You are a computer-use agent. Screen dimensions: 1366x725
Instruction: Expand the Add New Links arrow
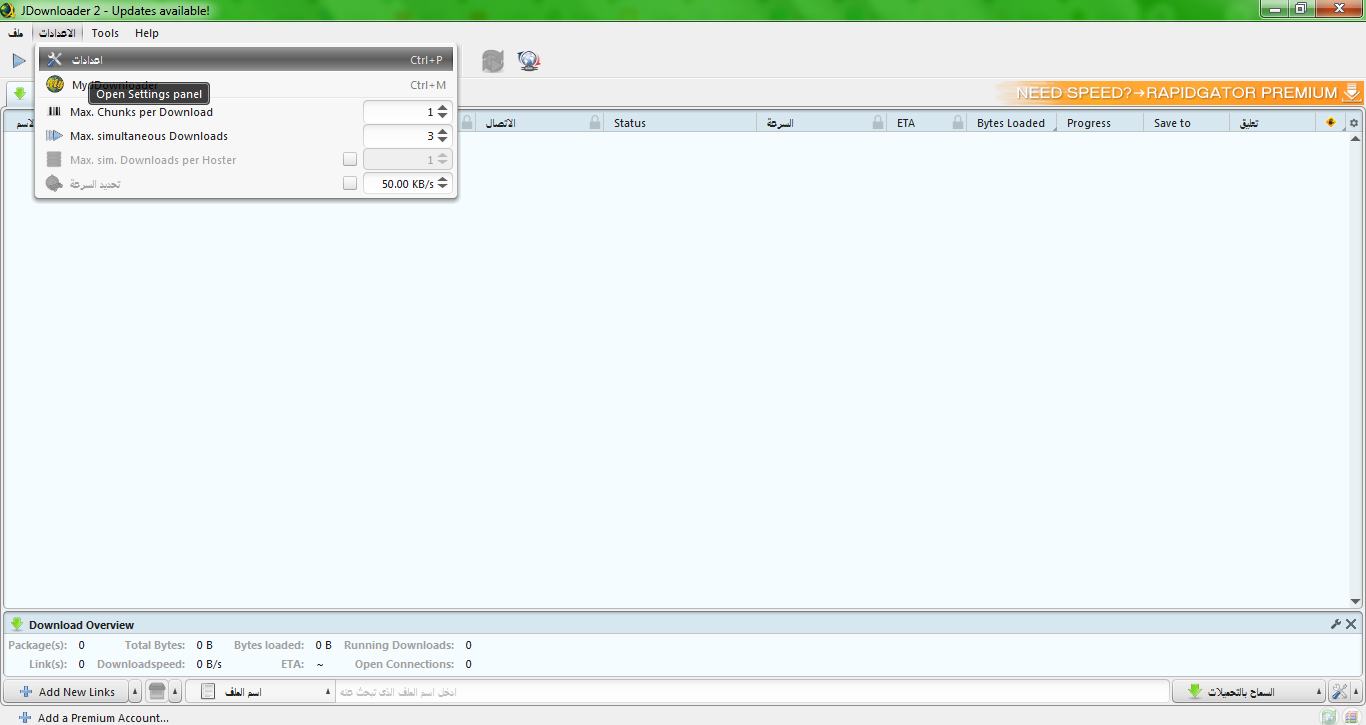(135, 692)
